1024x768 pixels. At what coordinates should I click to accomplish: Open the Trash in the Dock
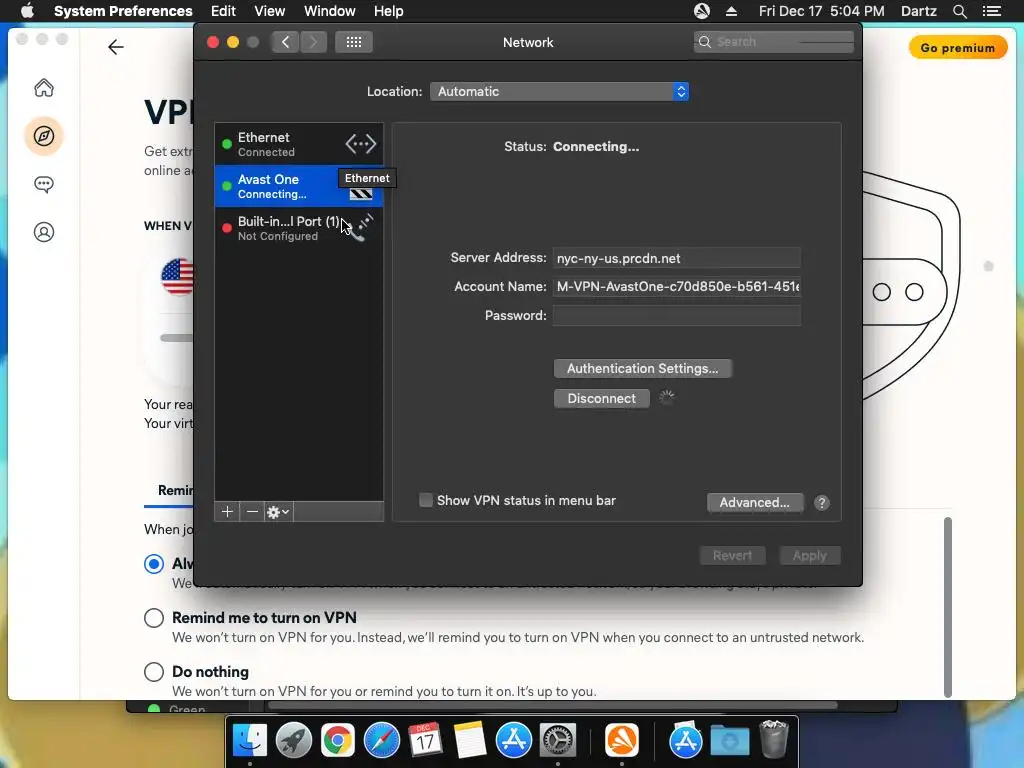point(774,739)
